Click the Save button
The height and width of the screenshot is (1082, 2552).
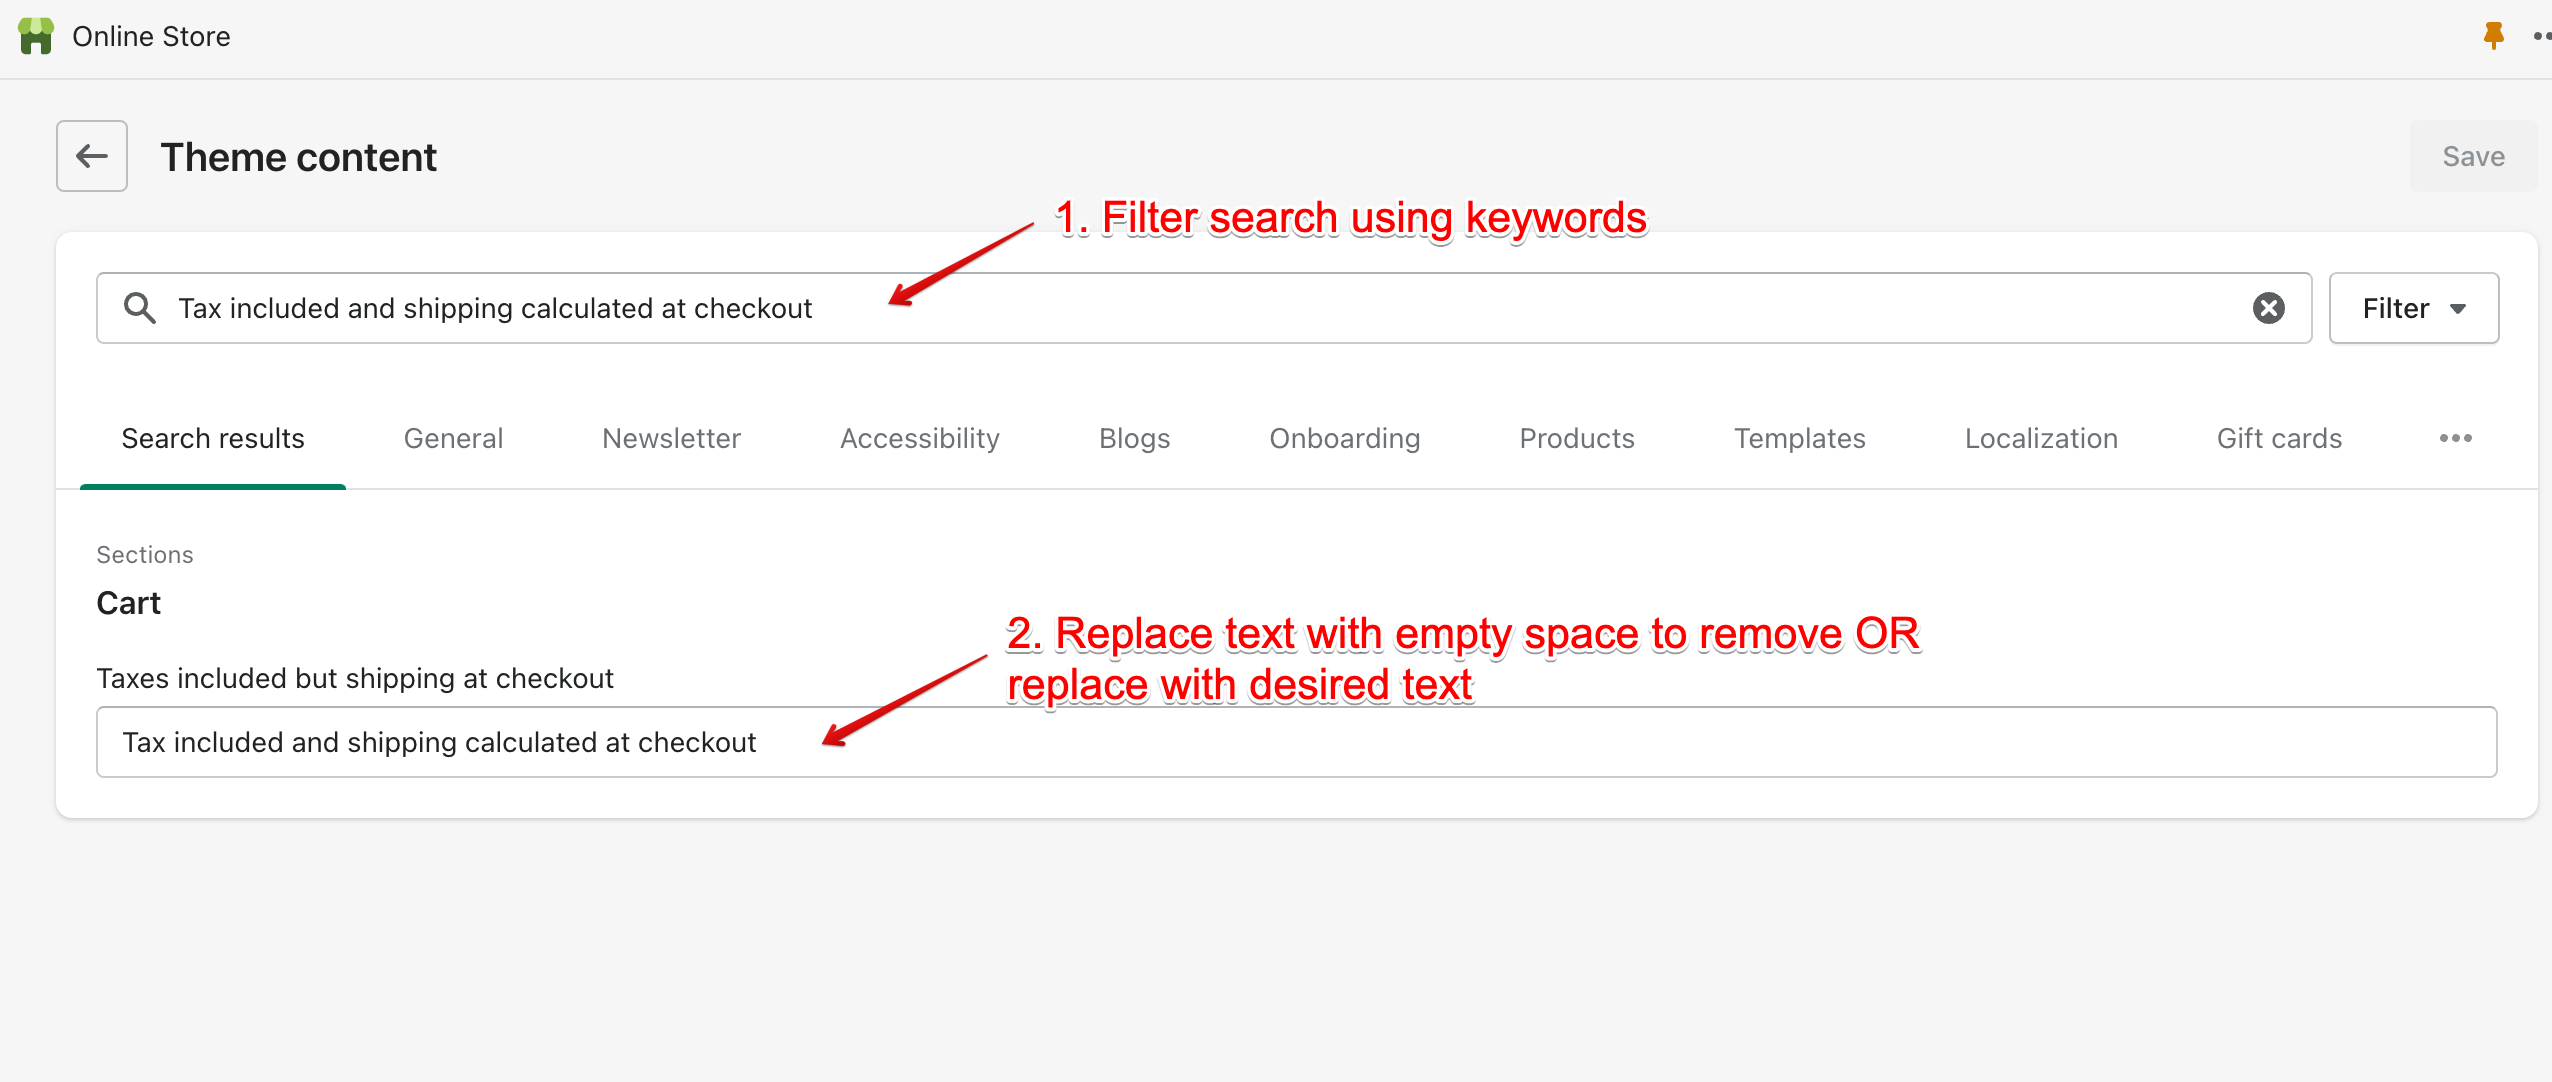click(x=2472, y=156)
